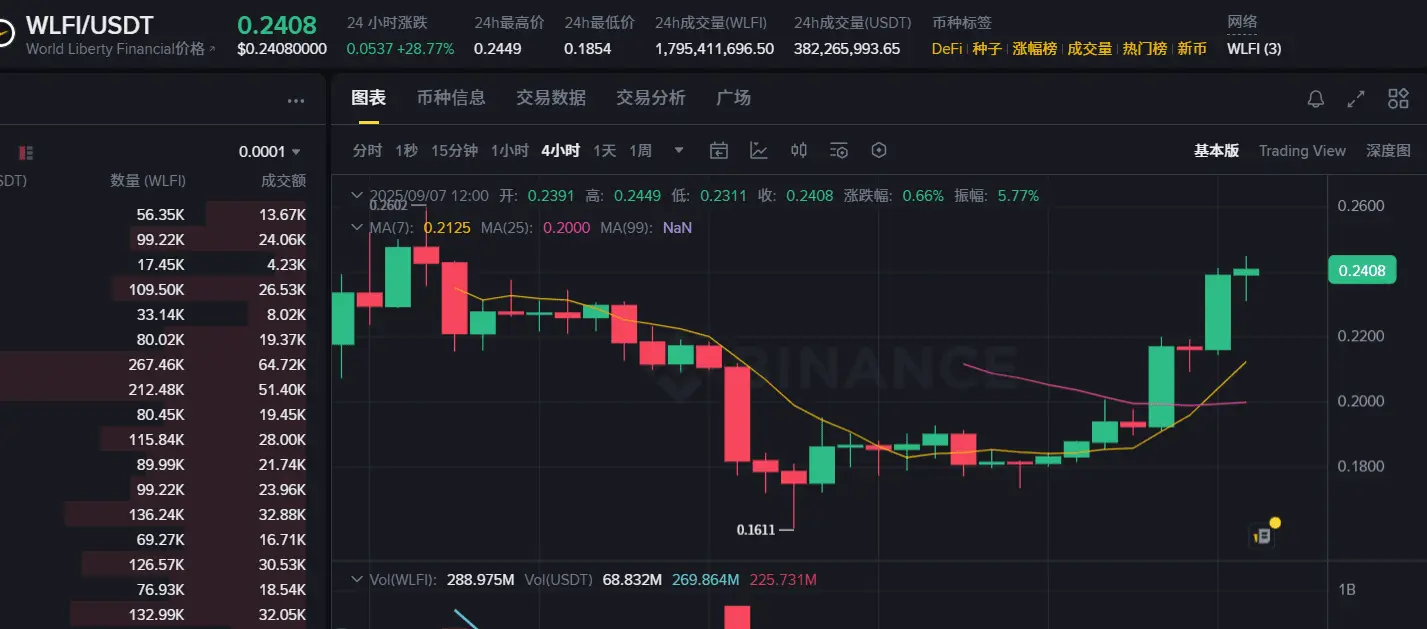This screenshot has width=1427, height=629.
Task: Click the MA(99) NaN indicator label
Action: tap(646, 228)
